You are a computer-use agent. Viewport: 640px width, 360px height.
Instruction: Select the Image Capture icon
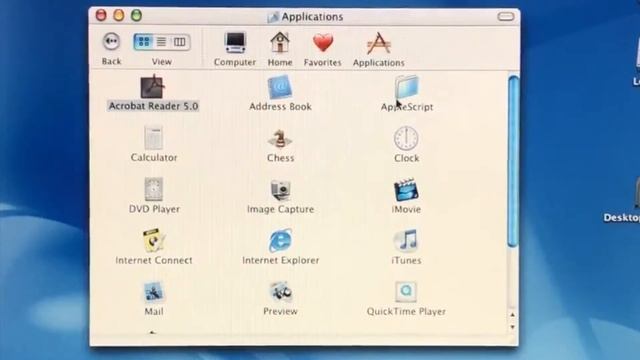(280, 190)
